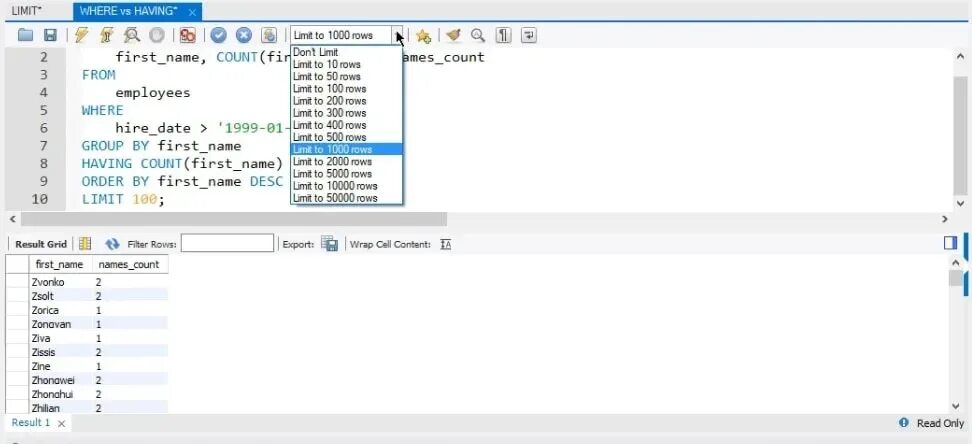Click the Read Only info icon
Screen dimensions: 972x444
tap(904, 422)
